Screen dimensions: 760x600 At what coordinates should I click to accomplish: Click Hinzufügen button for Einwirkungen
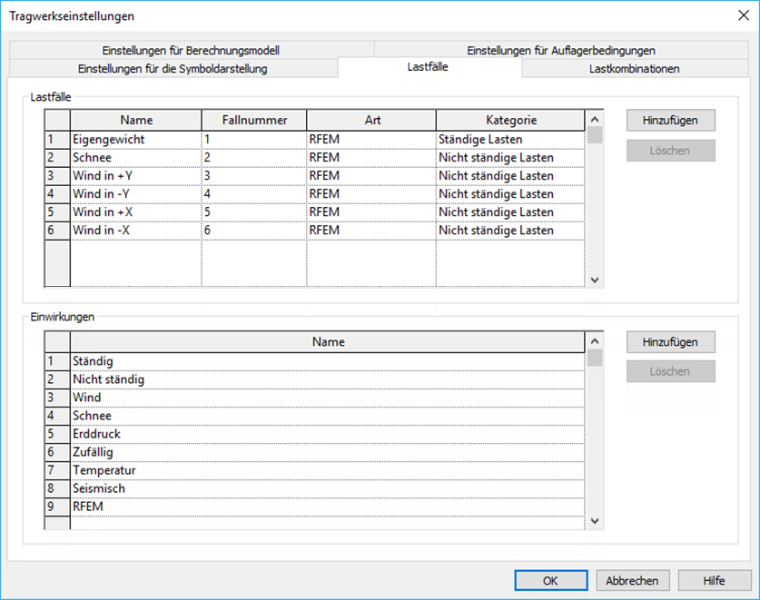(670, 342)
